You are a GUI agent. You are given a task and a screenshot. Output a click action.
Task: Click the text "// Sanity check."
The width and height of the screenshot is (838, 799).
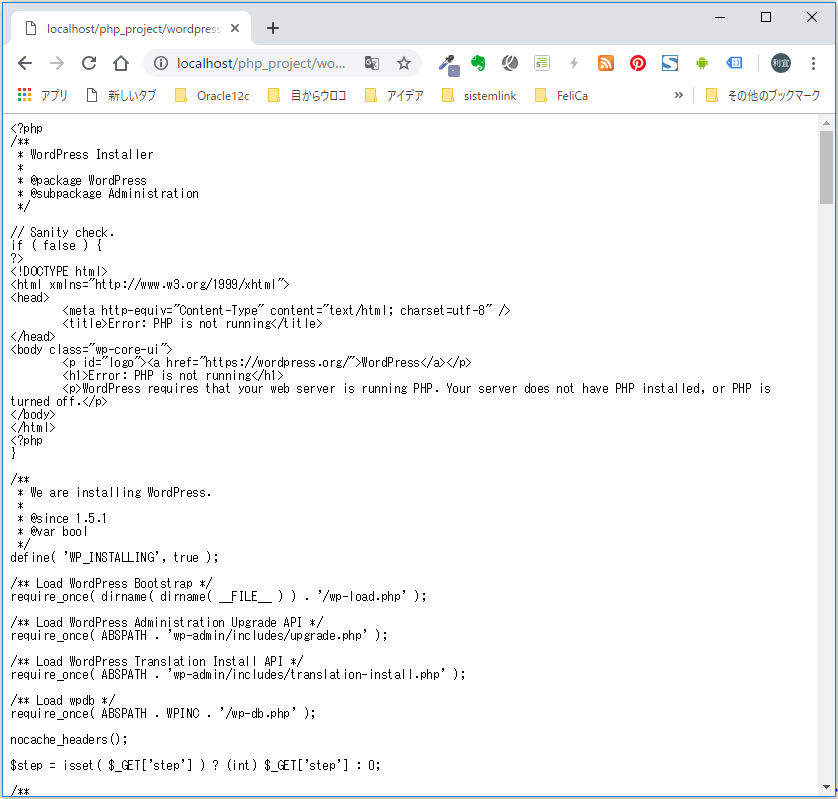point(62,232)
